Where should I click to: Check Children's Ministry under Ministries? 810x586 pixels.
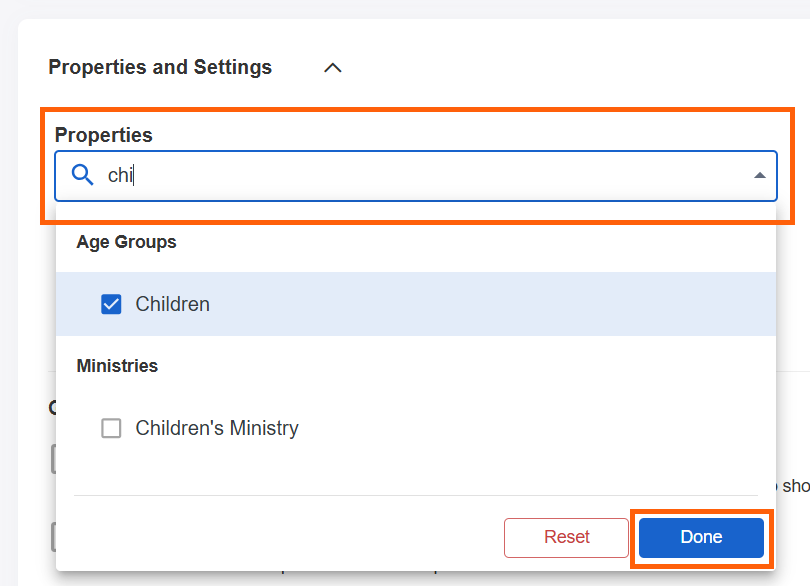[111, 428]
